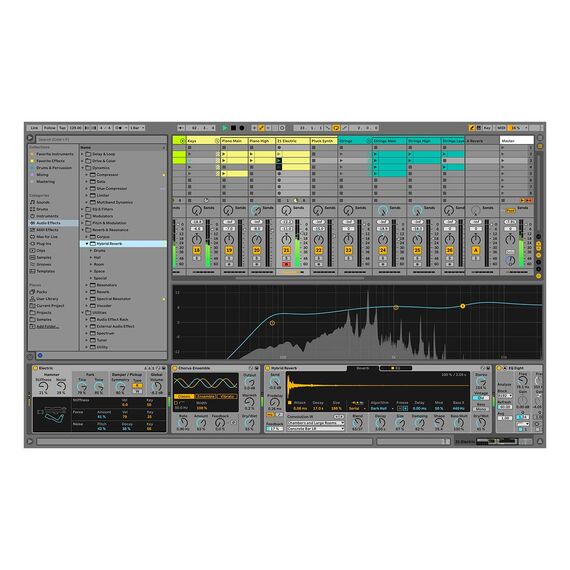570x570 pixels.
Task: Collapse the Dynamics folder
Action: 83,168
